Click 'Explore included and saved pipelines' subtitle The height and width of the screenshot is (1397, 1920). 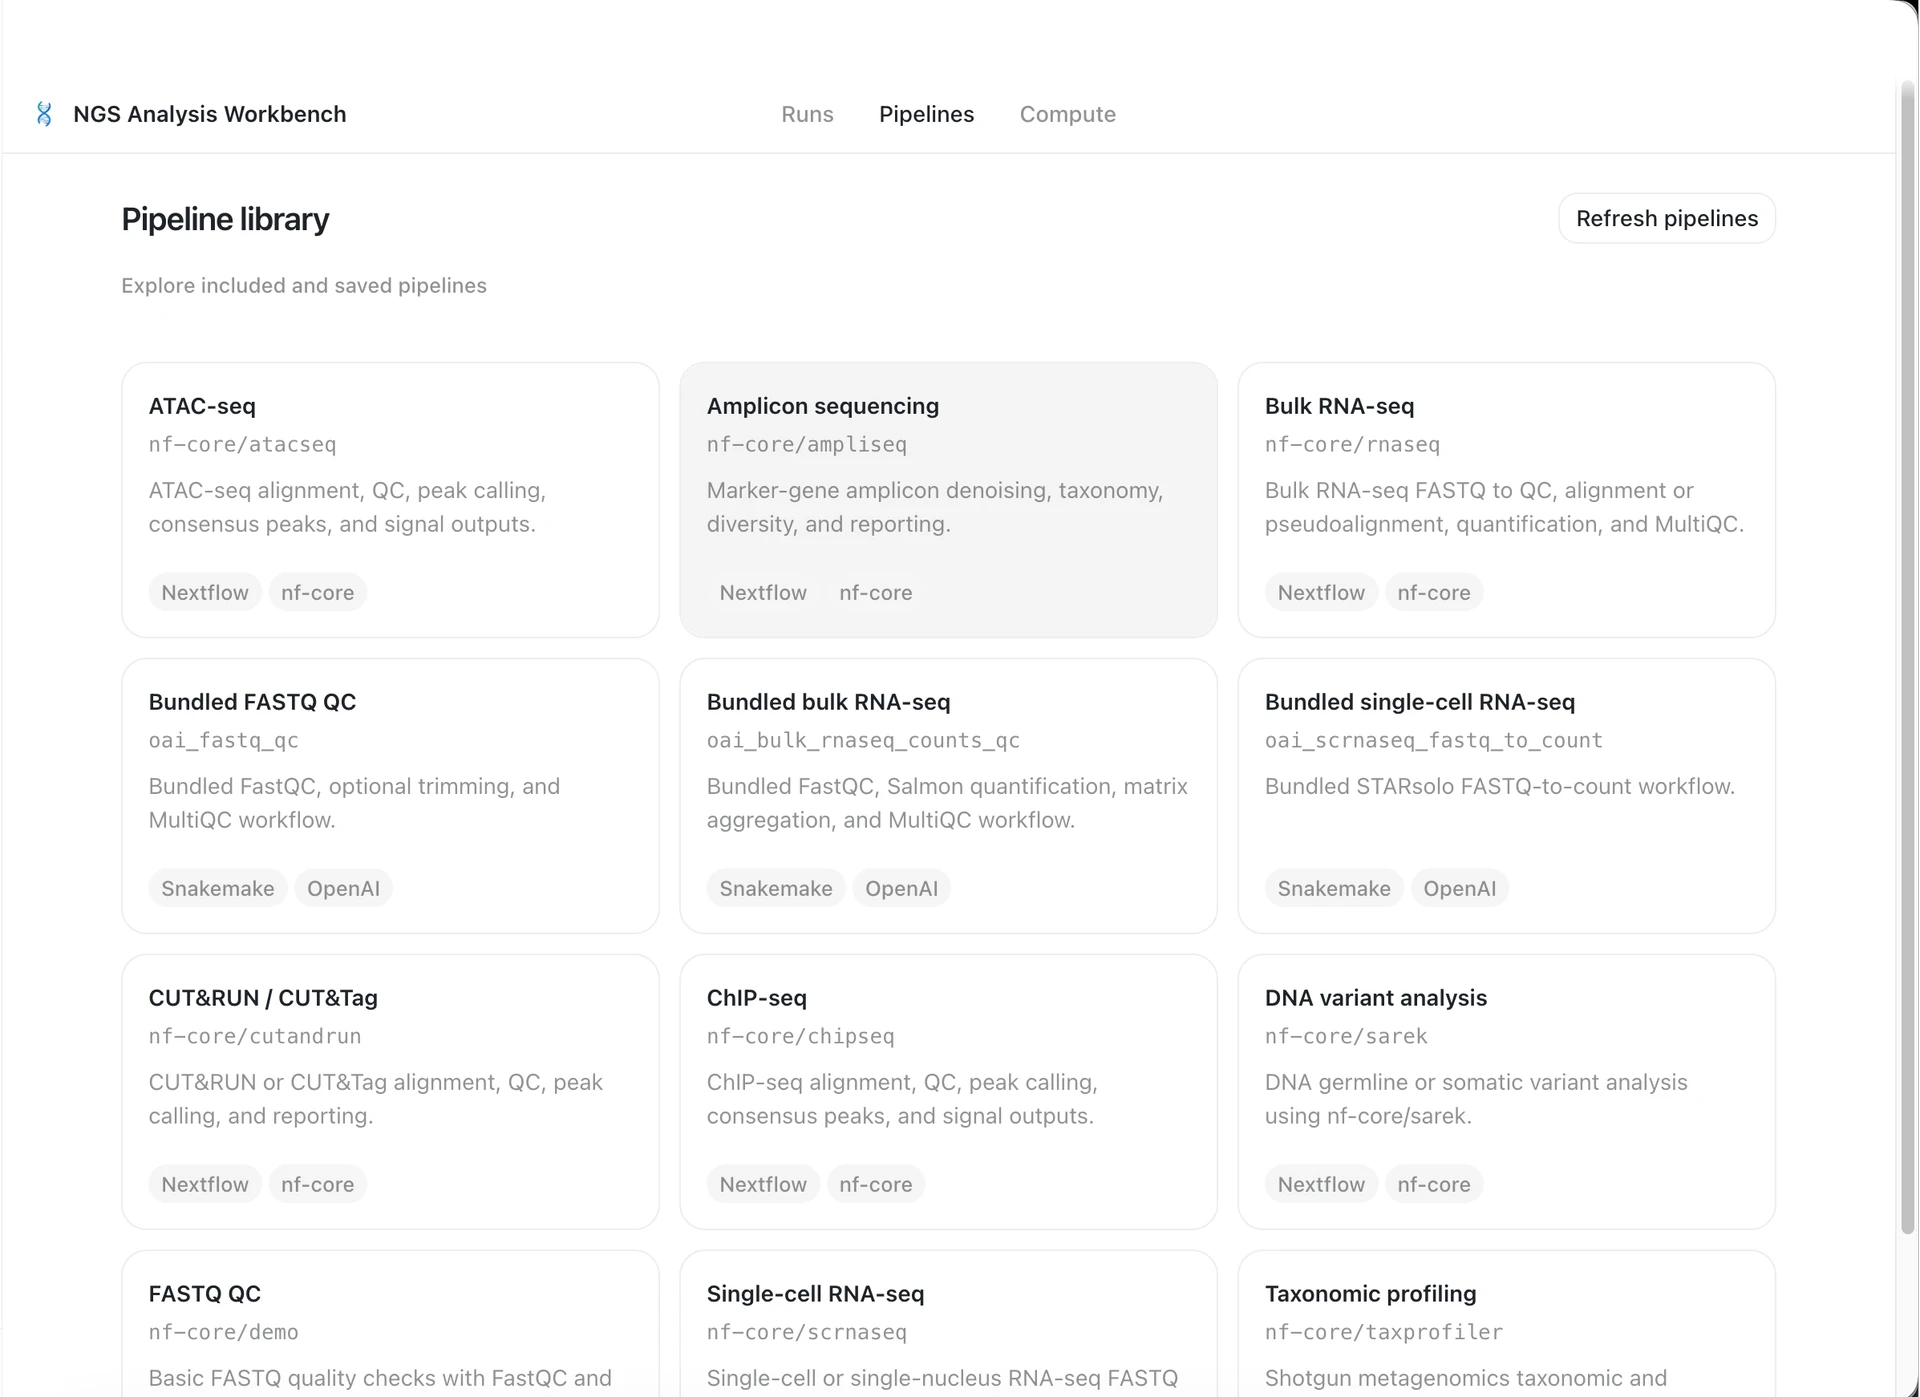[x=304, y=286]
